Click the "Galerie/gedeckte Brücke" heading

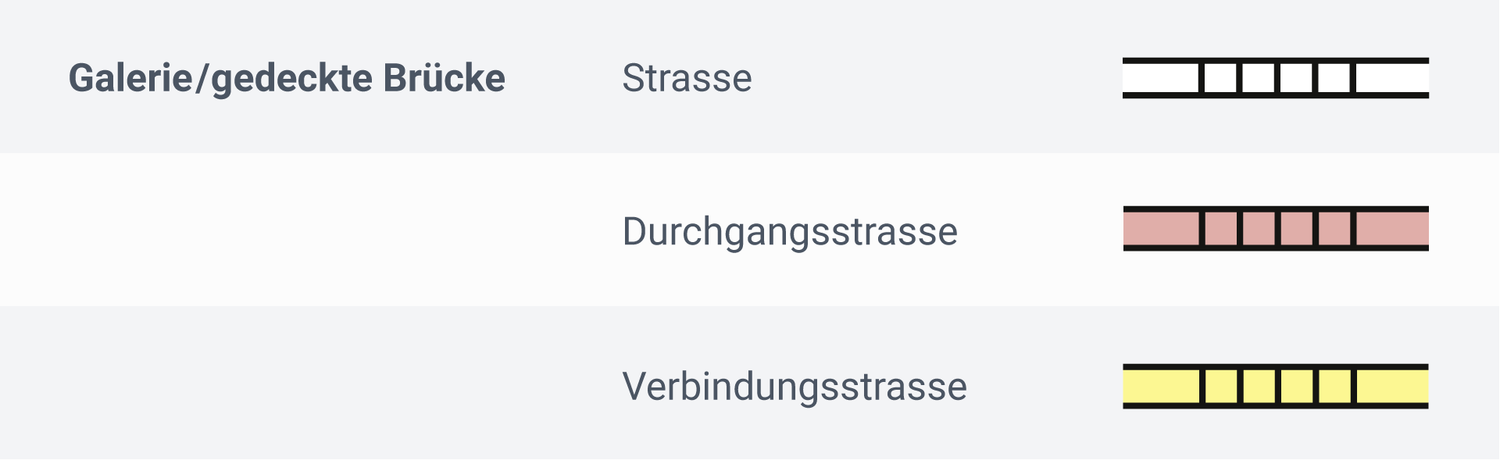tap(286, 78)
